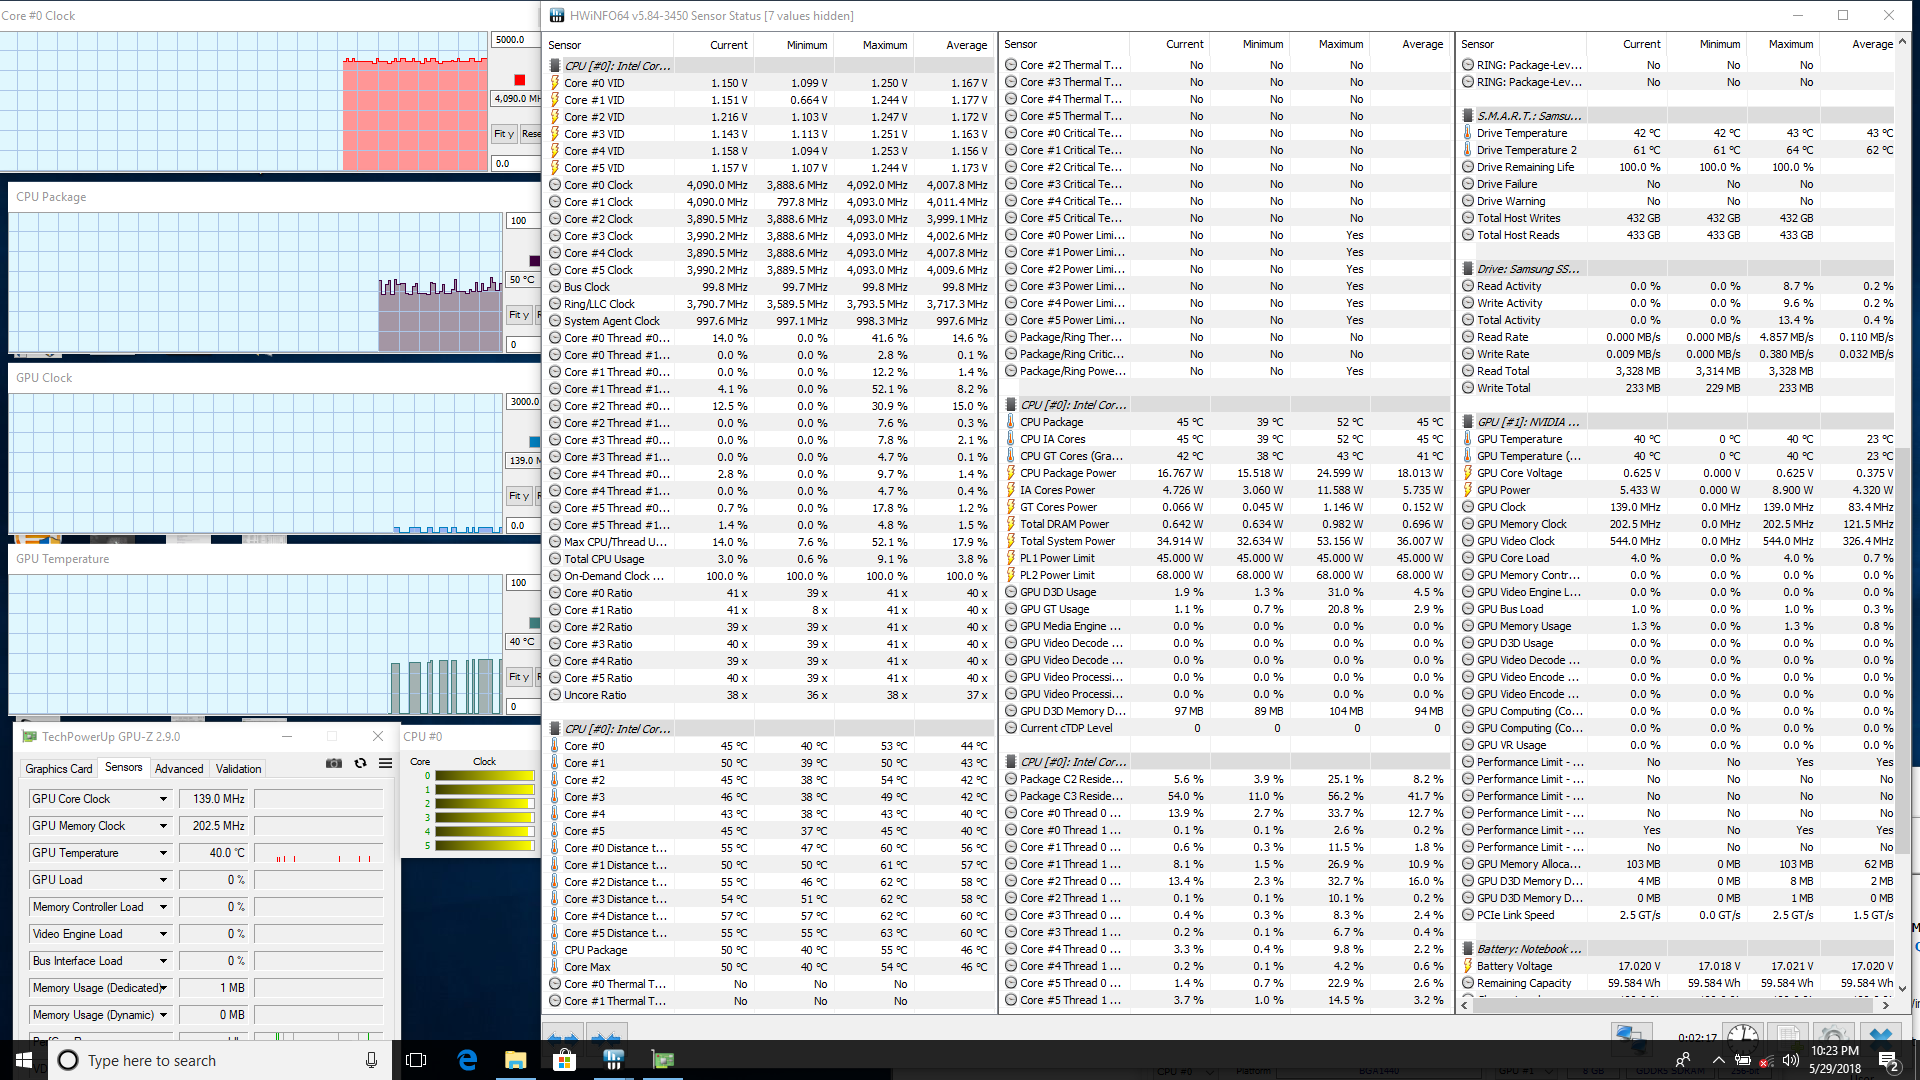
Task: Change the purple CPU Package graph color
Action: [x=534, y=261]
